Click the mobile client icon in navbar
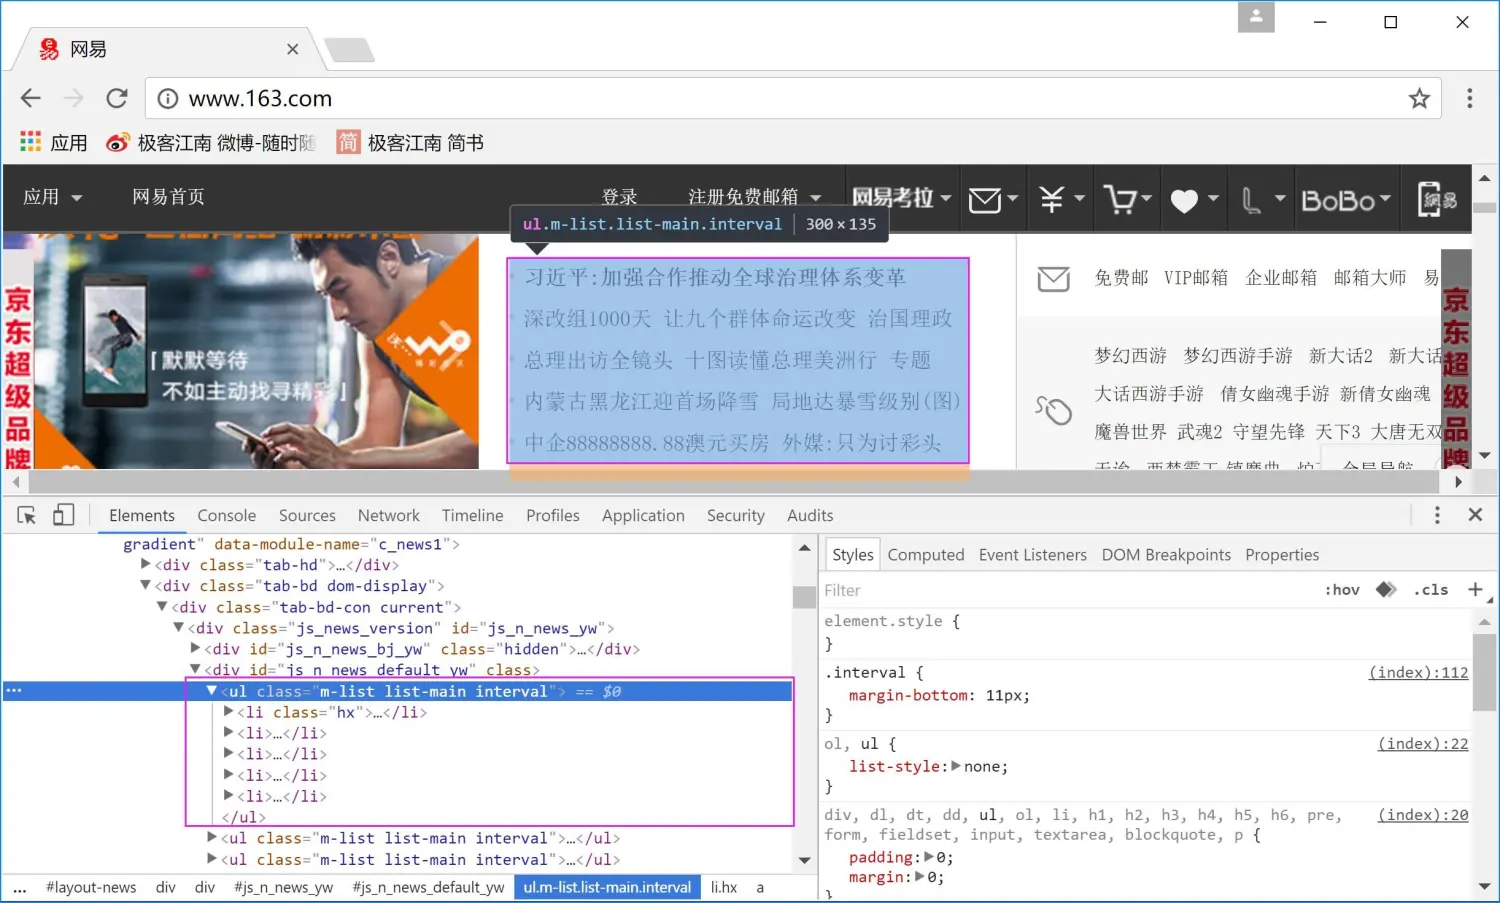Viewport: 1500px width, 903px height. 1437,199
